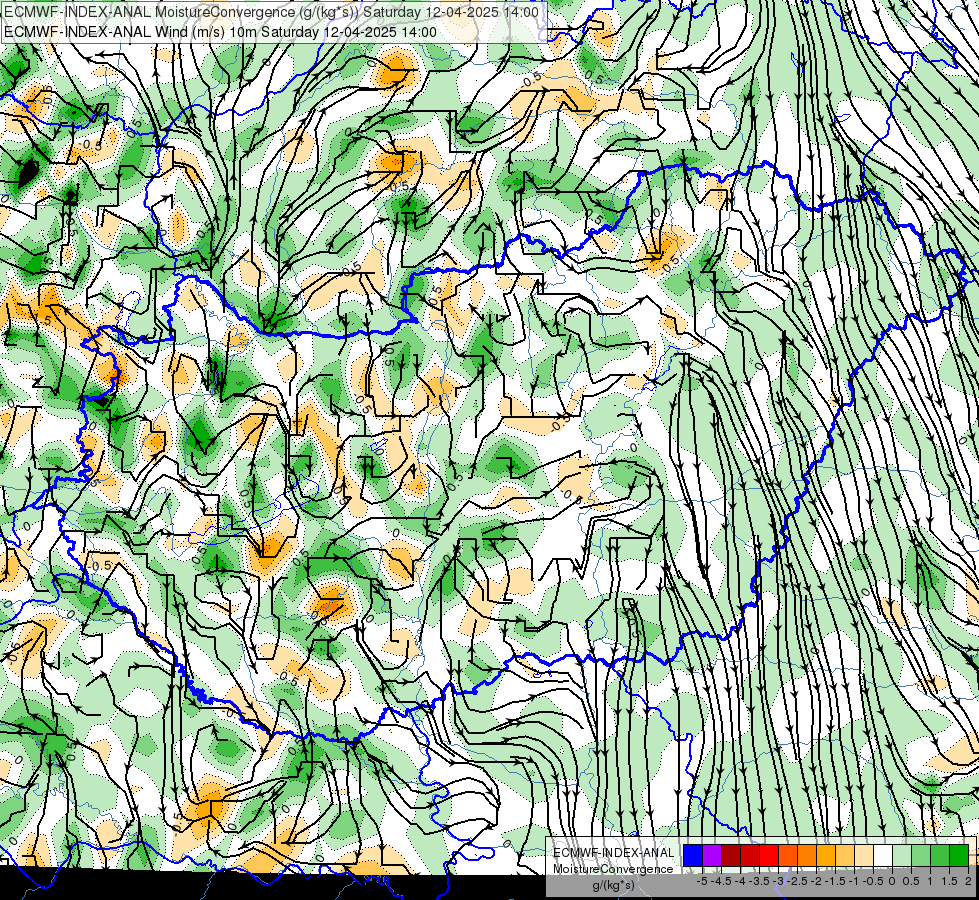
Task: Select the dark red swatch between -4.5 and -4
Action: 731,855
